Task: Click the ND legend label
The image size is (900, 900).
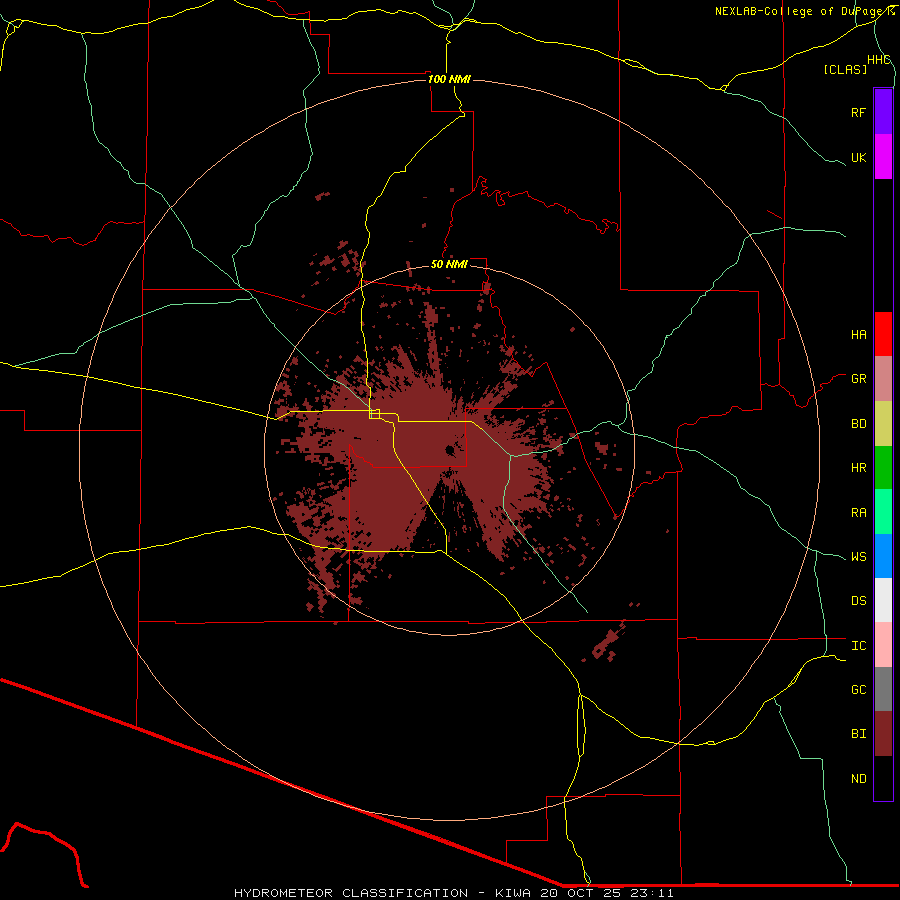Action: [858, 779]
